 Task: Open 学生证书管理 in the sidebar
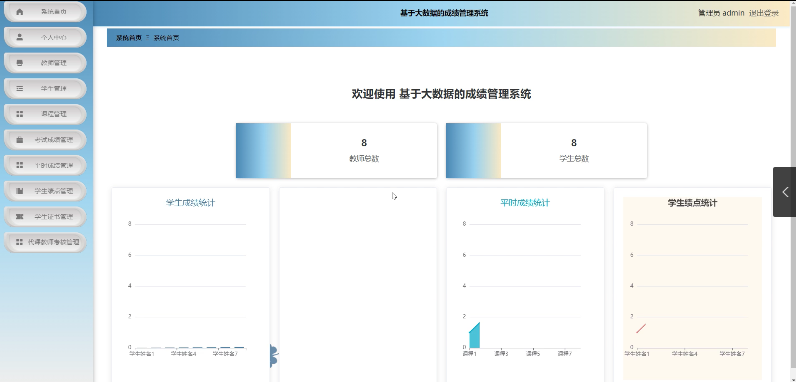tap(45, 216)
